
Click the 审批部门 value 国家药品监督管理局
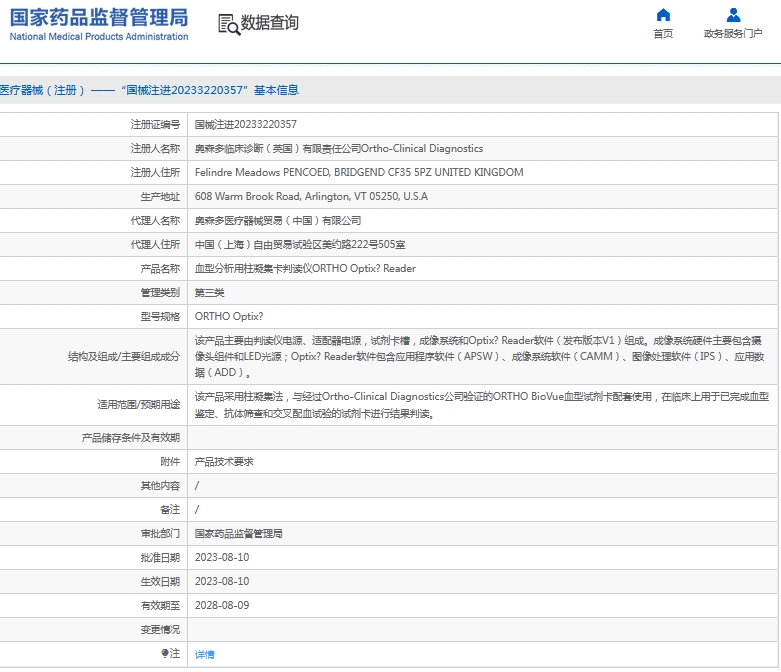point(238,534)
